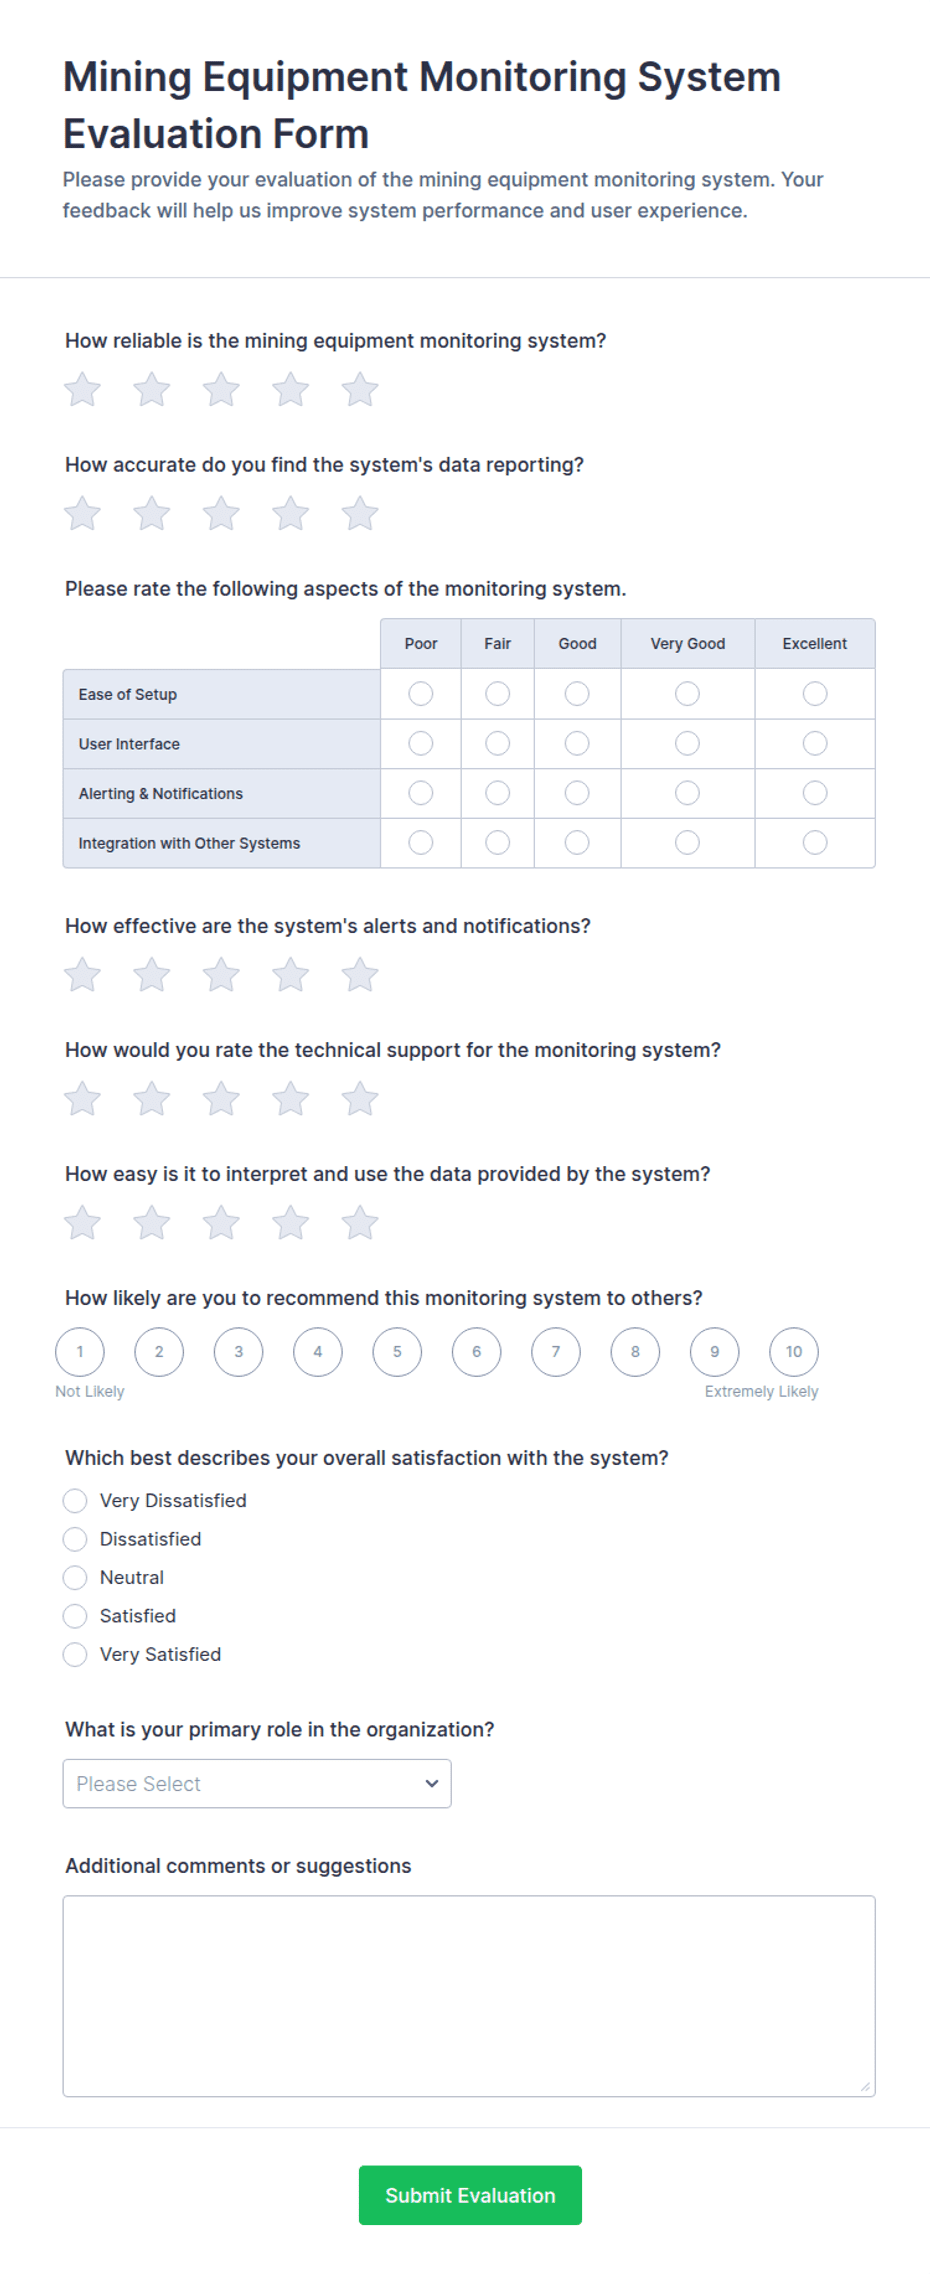Mark Ease of Setup as Excellent
Viewport: 930px width, 2274px height.
tap(815, 694)
